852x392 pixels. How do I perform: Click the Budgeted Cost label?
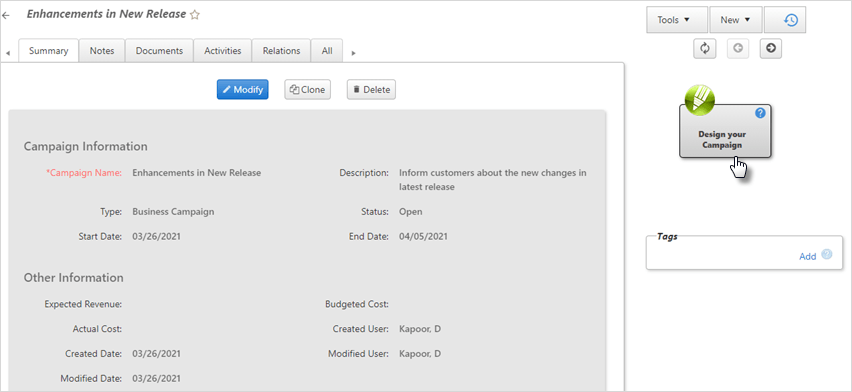[356, 304]
